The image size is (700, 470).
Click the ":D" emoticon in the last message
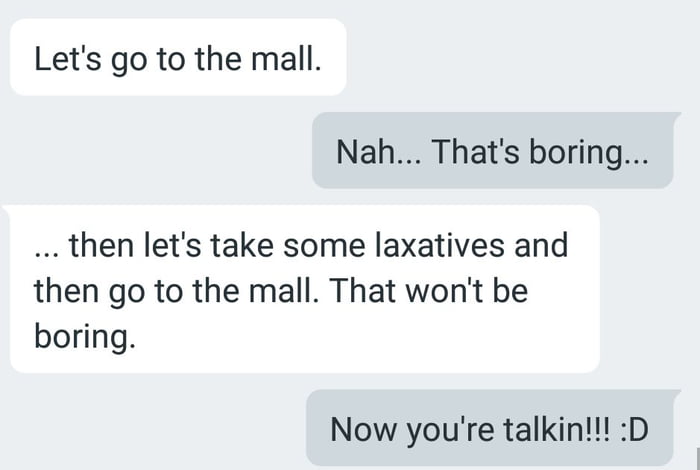pyautogui.click(x=634, y=429)
